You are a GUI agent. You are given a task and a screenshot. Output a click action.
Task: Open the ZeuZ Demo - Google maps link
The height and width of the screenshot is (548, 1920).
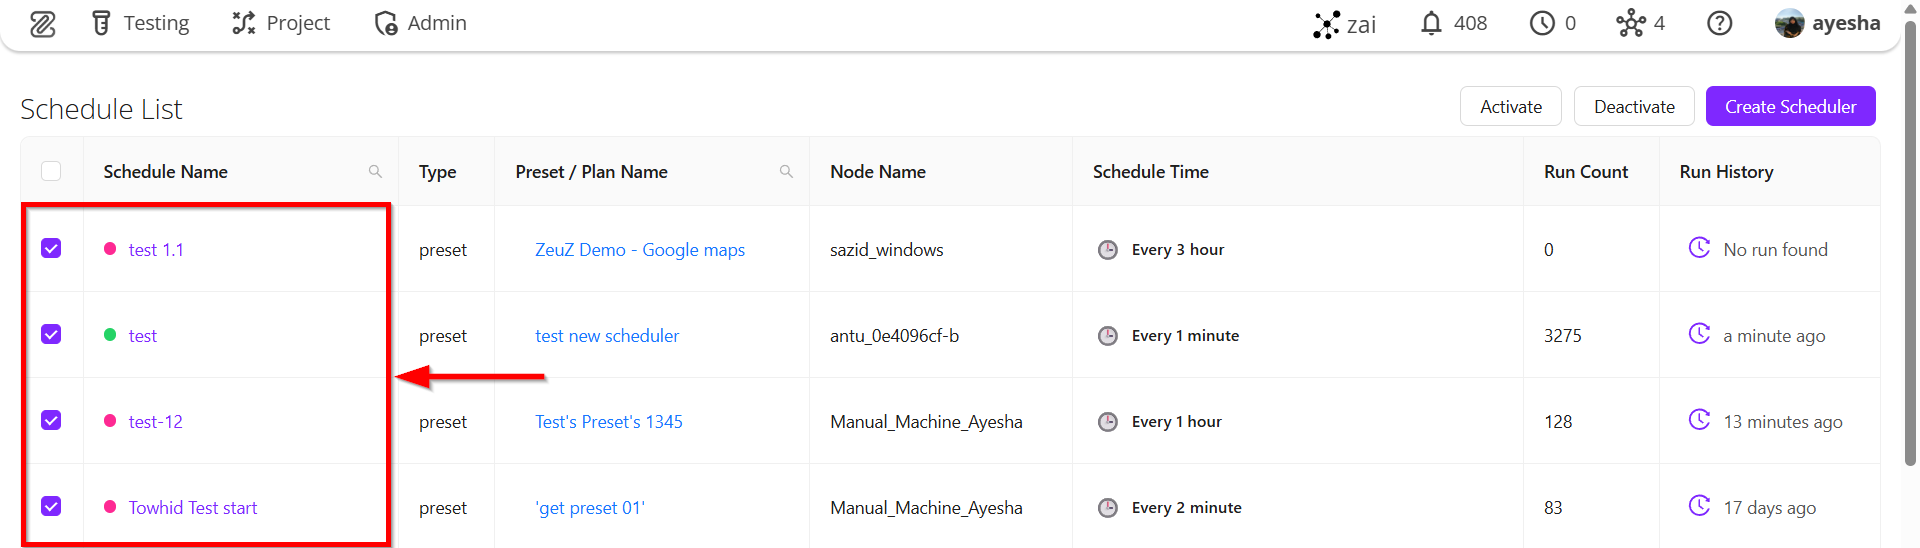pos(639,250)
